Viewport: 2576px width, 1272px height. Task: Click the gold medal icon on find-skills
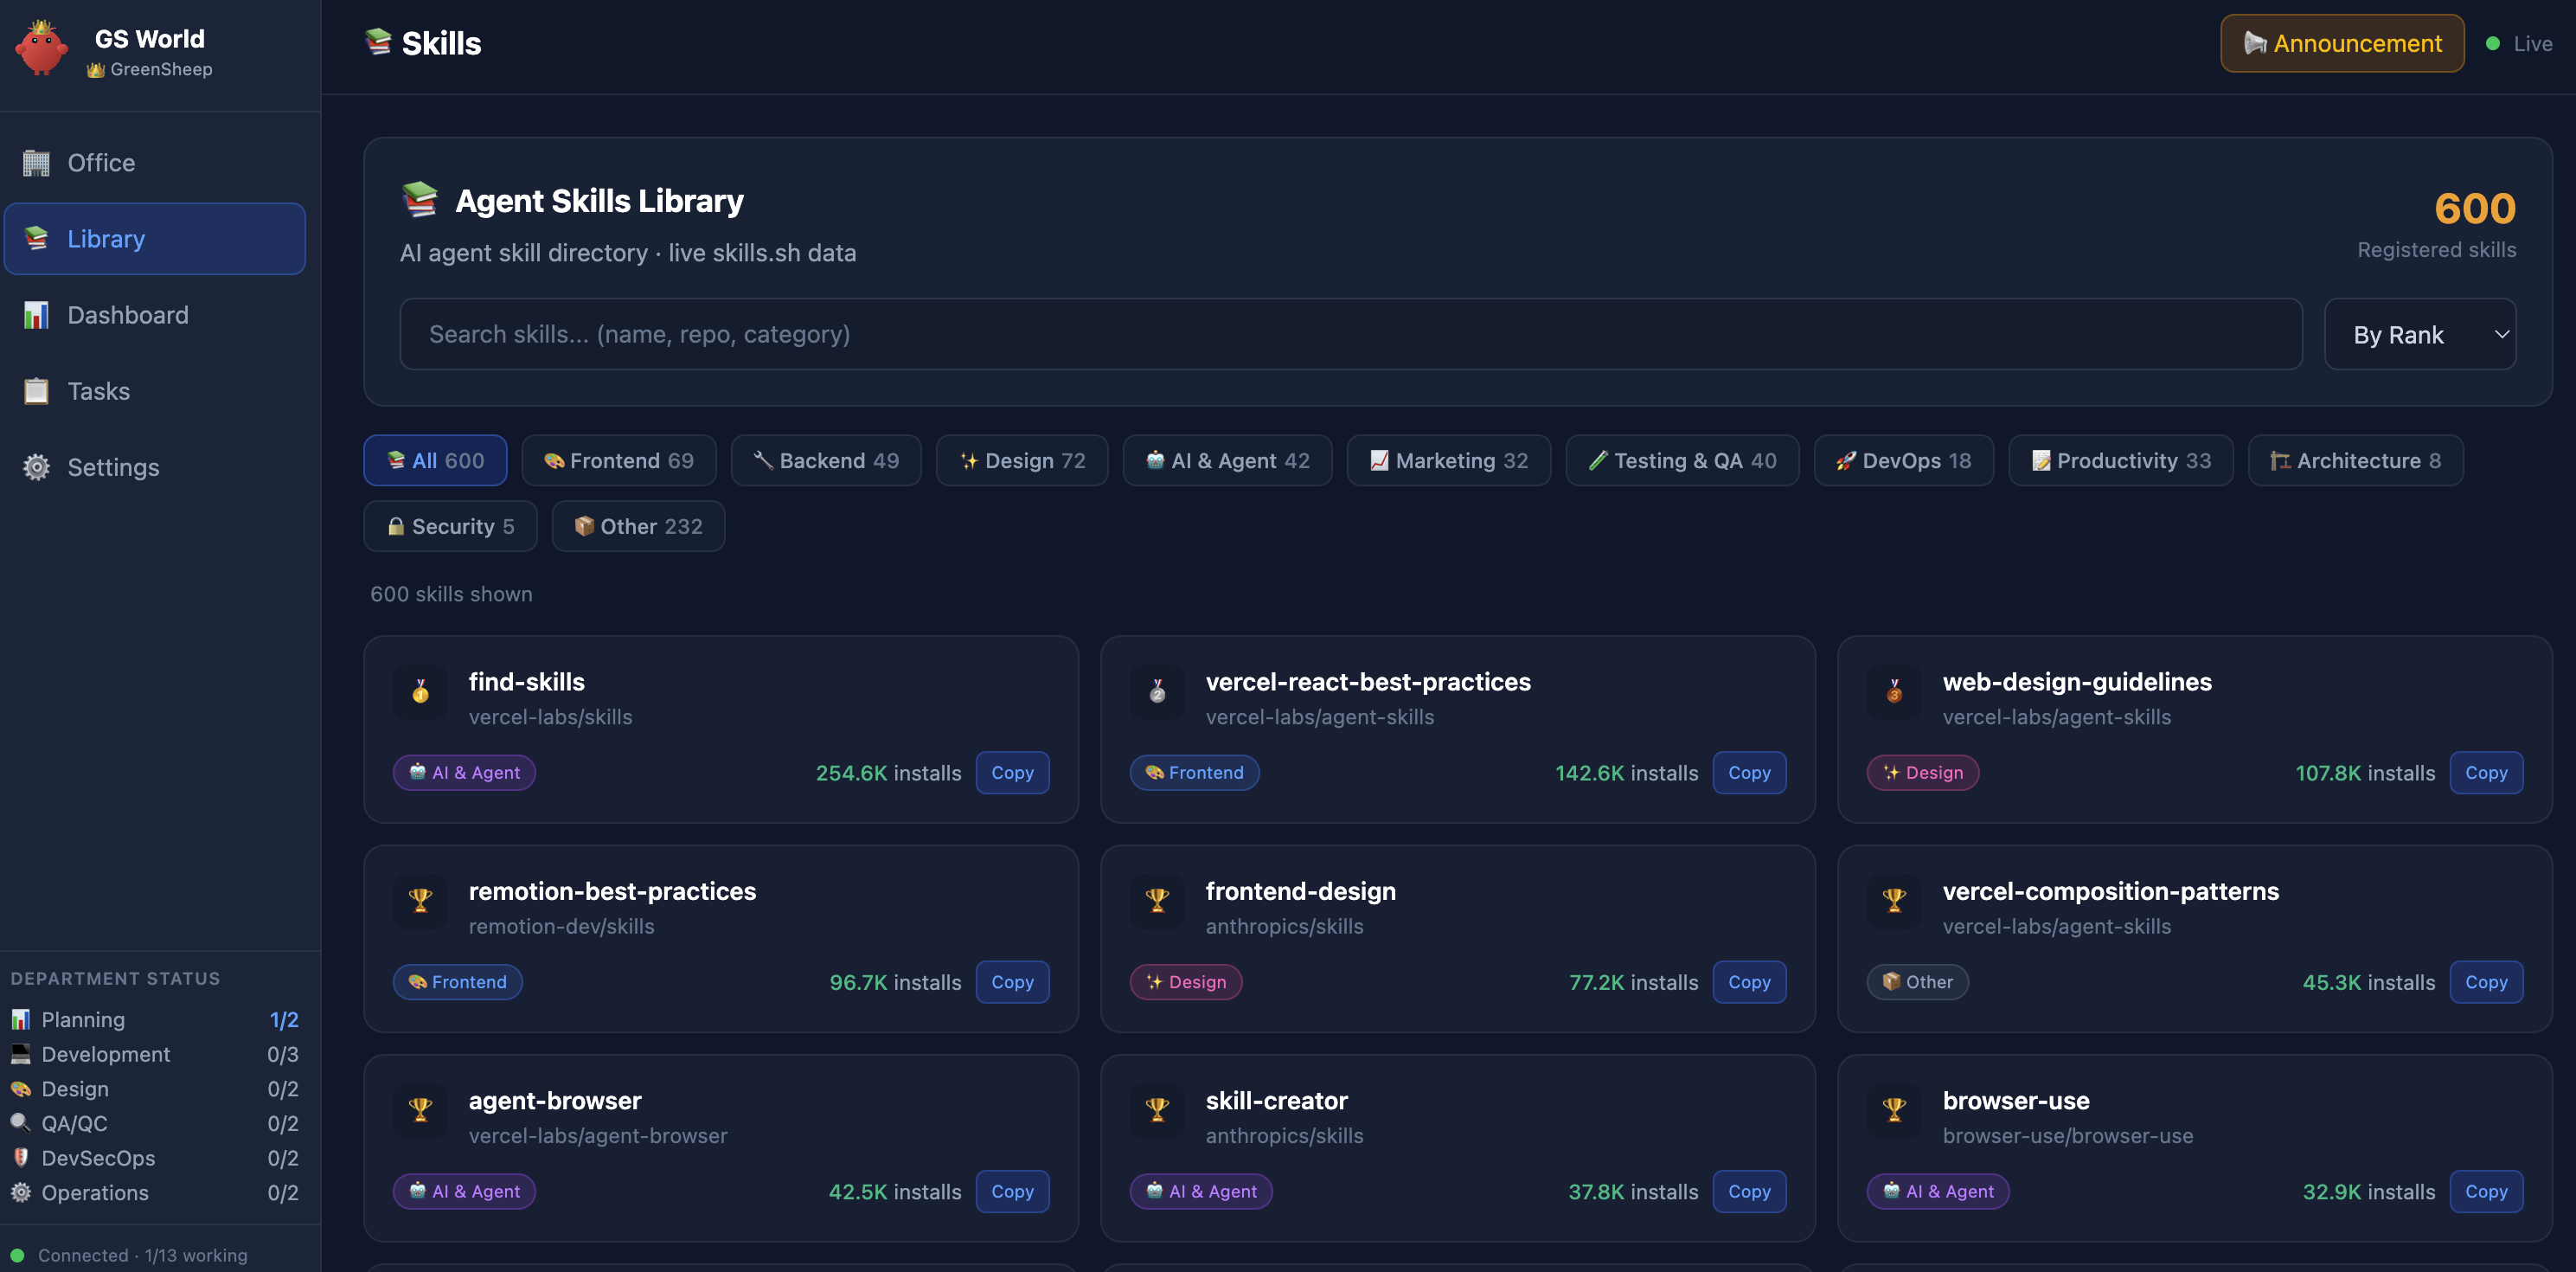pyautogui.click(x=420, y=691)
